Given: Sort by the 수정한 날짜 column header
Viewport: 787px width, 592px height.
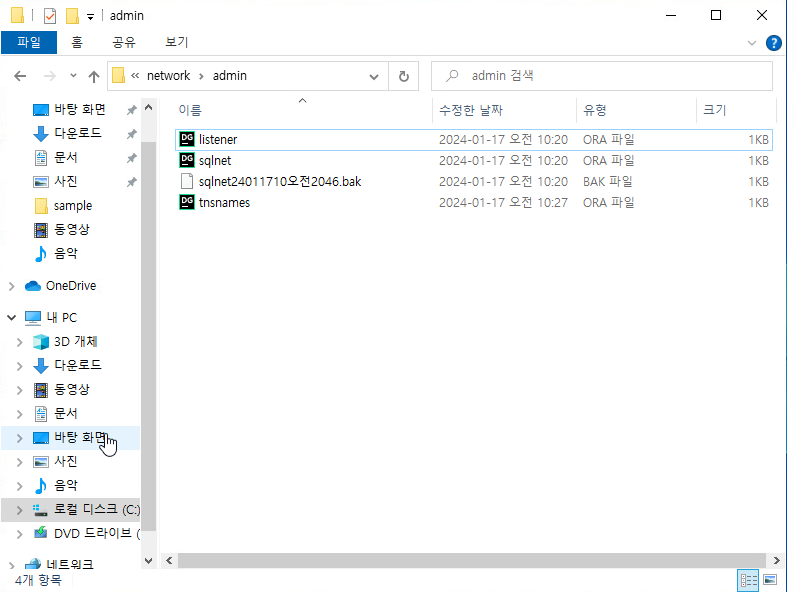Looking at the screenshot, I should (x=504, y=110).
